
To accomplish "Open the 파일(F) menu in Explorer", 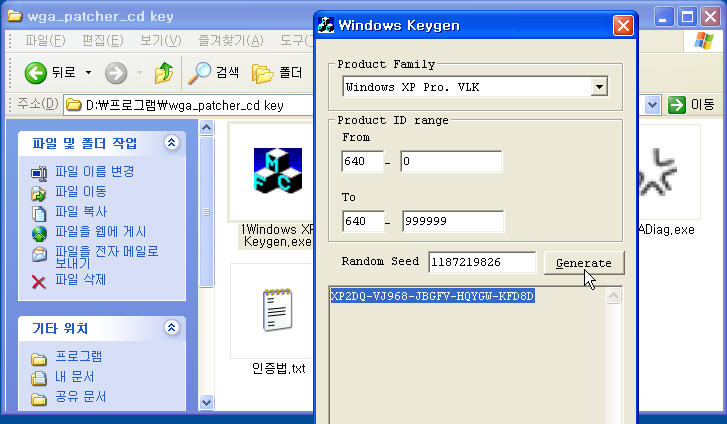I will (x=45, y=41).
